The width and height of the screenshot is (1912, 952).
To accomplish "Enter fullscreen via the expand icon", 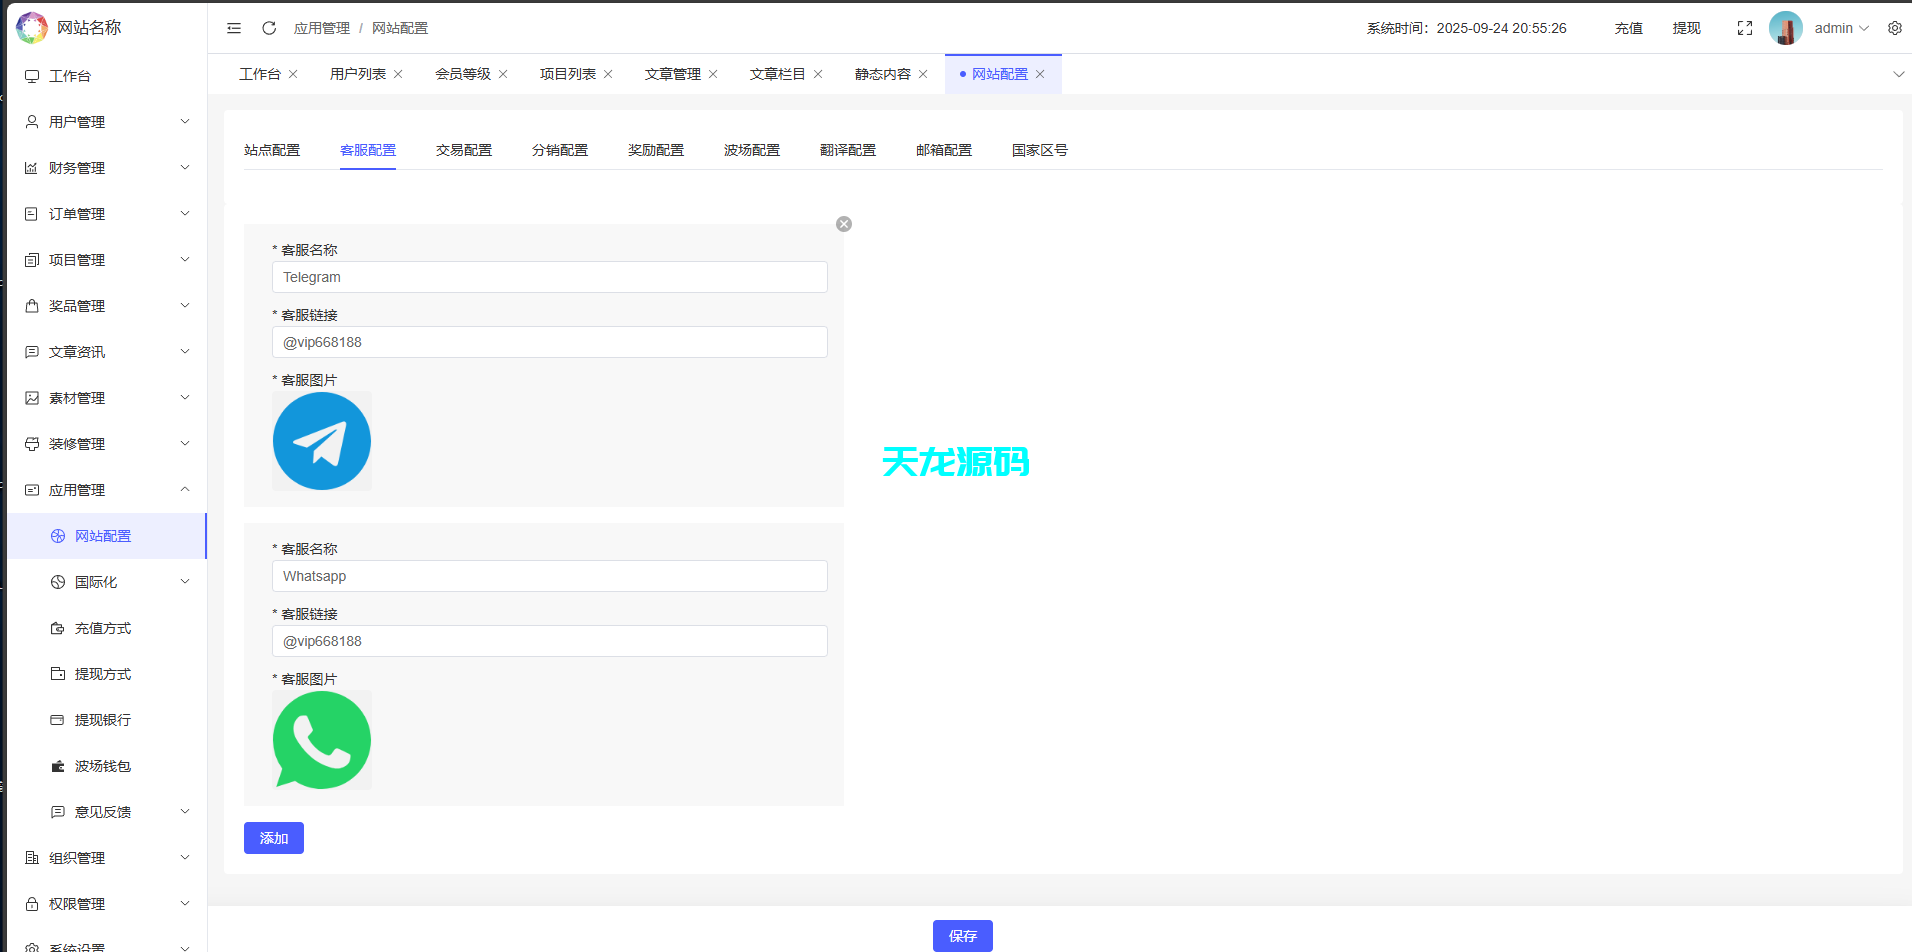I will 1744,28.
